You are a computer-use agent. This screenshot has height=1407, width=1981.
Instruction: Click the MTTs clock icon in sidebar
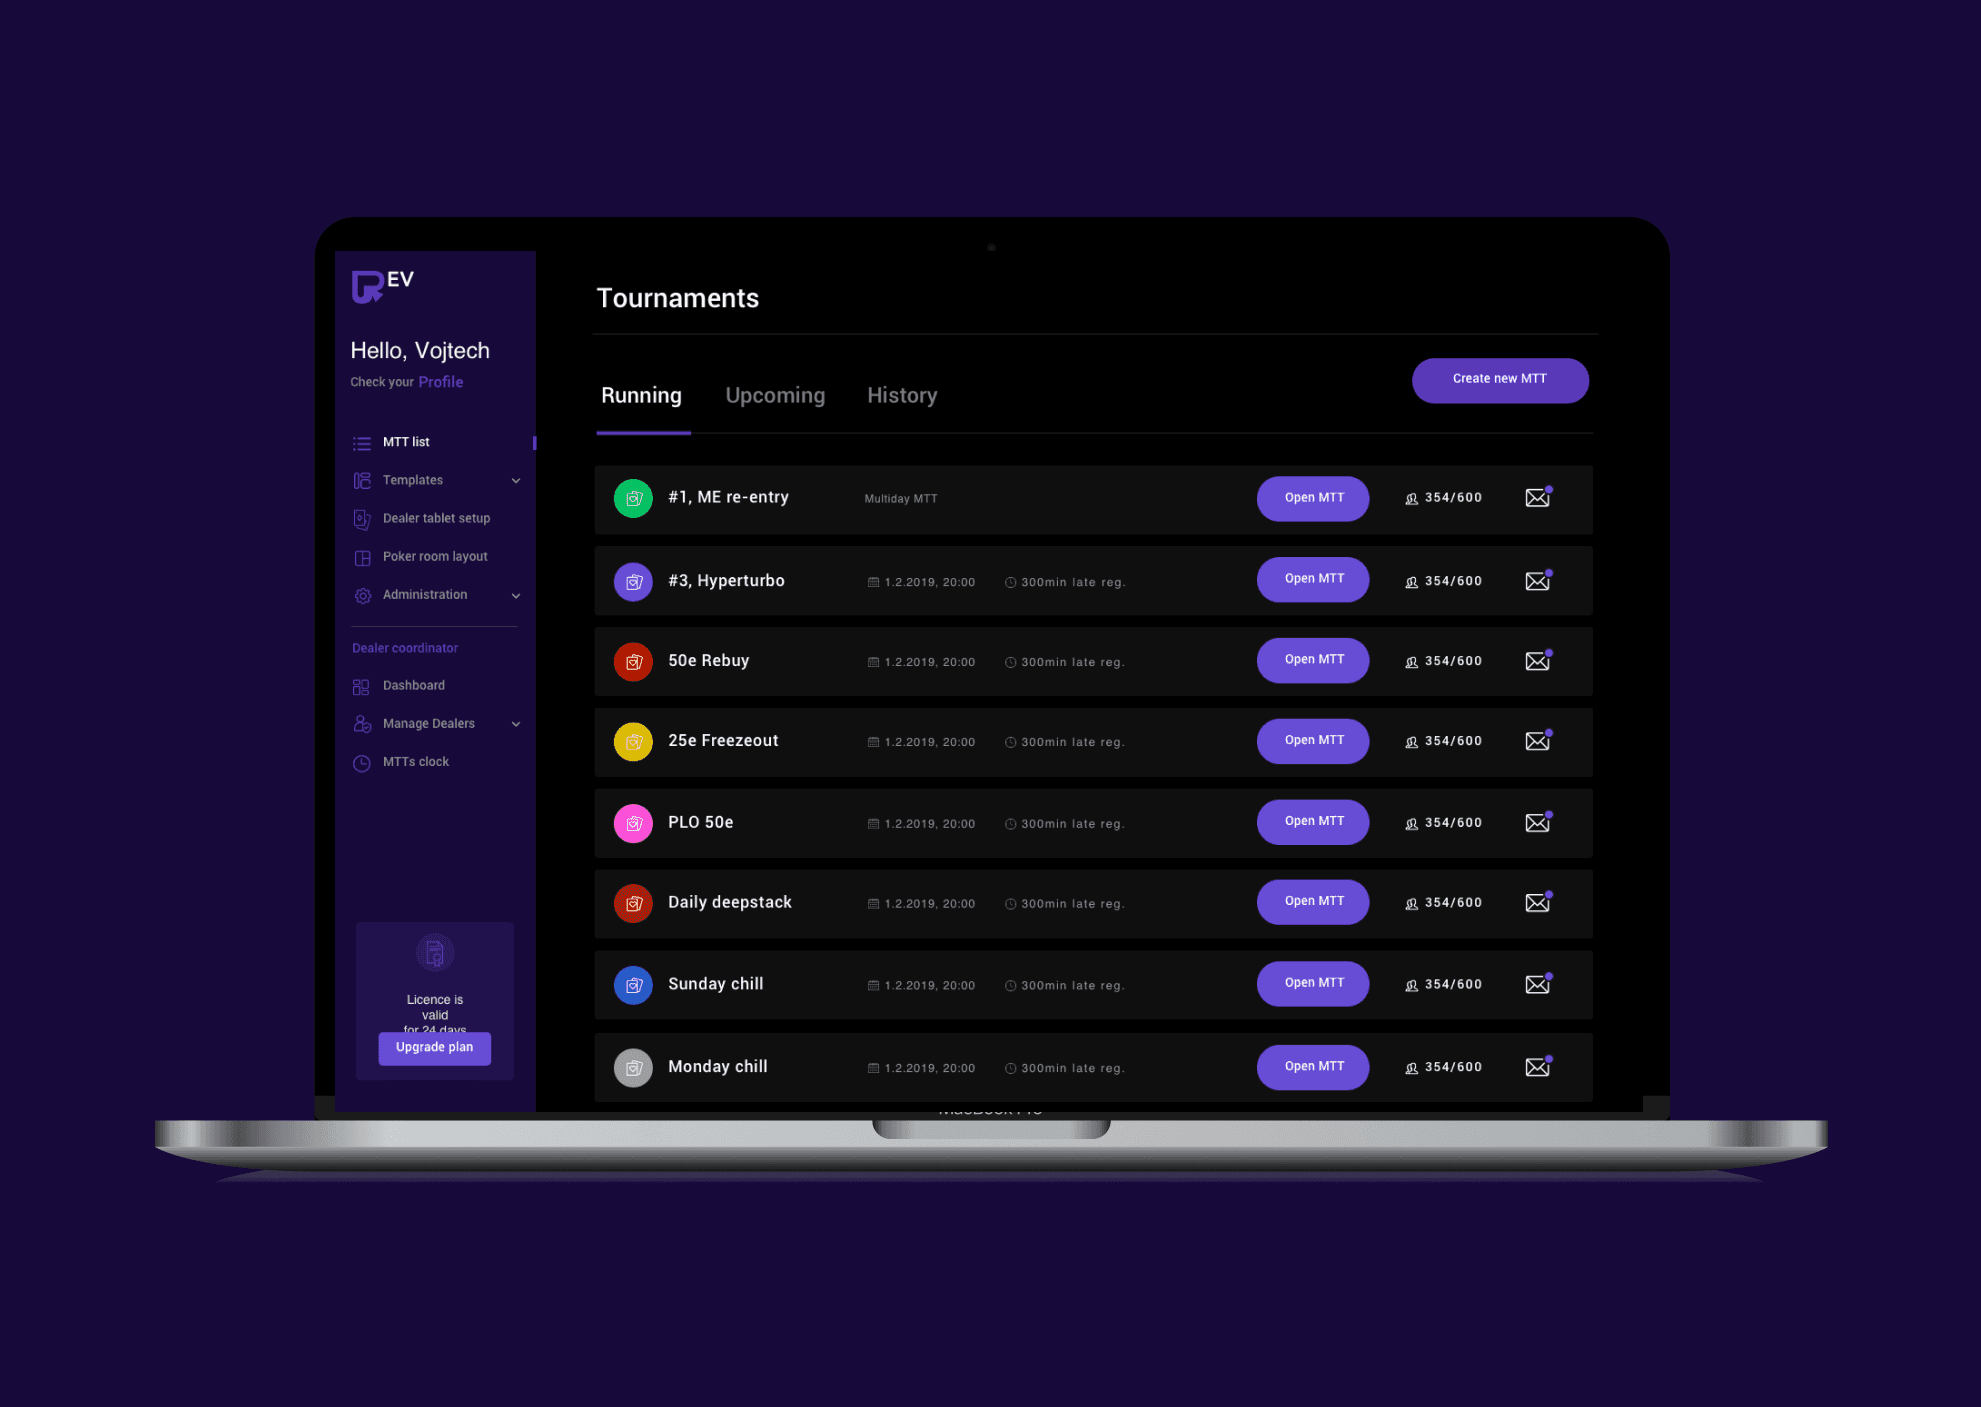pos(362,761)
